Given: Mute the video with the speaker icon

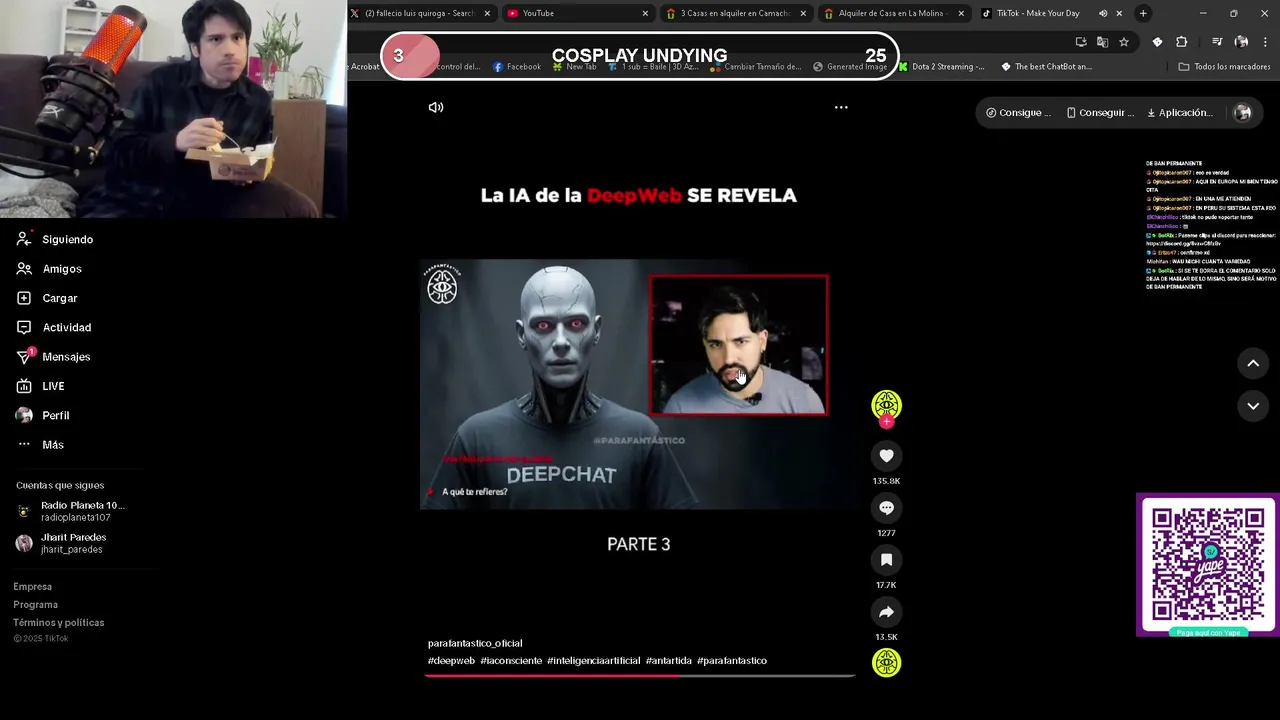Looking at the screenshot, I should click(436, 107).
